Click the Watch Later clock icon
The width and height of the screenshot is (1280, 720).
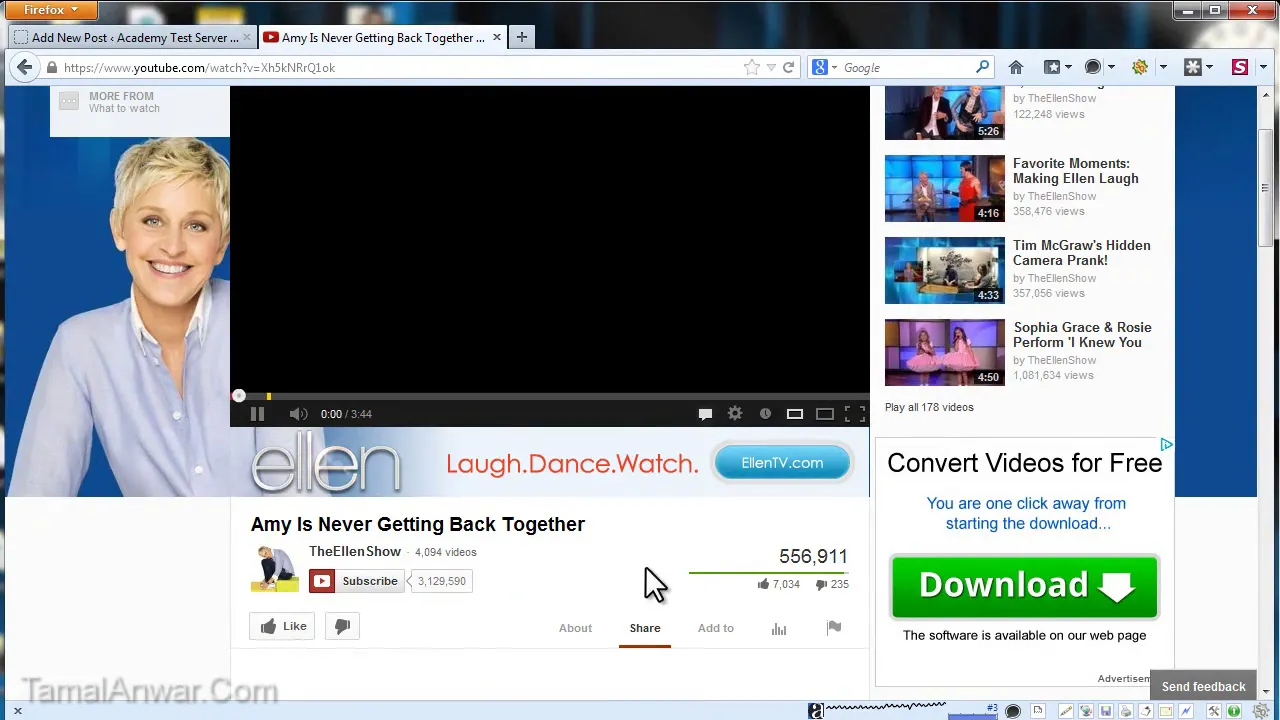[765, 414]
